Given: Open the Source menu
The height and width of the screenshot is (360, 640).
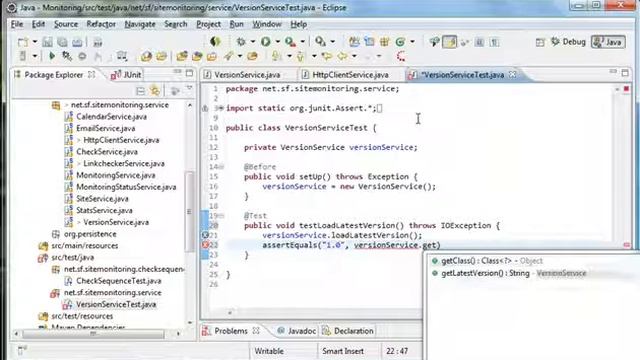Looking at the screenshot, I should [x=66, y=24].
